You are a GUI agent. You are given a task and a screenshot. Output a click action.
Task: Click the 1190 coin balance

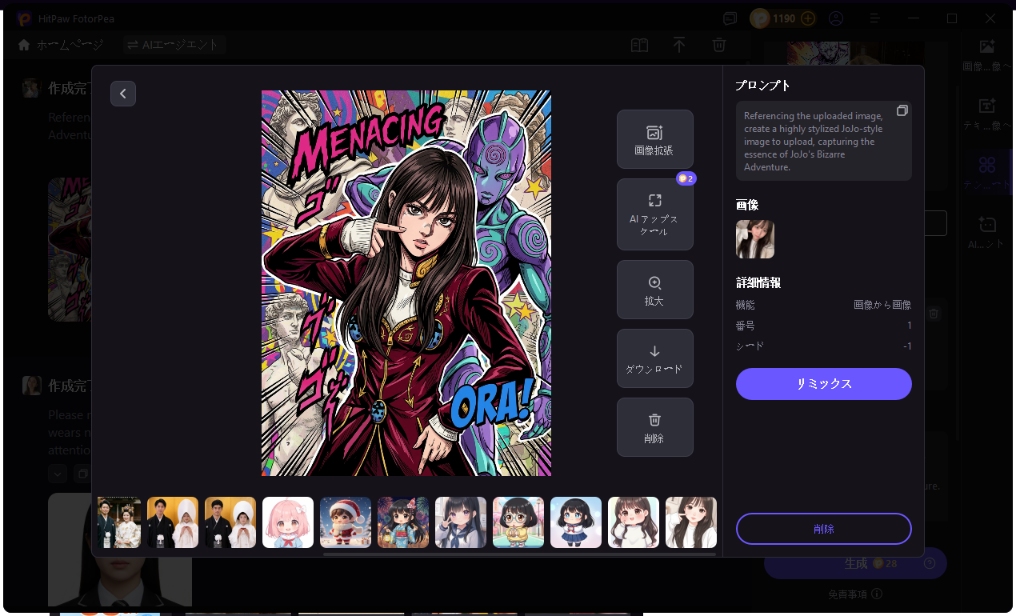[783, 19]
